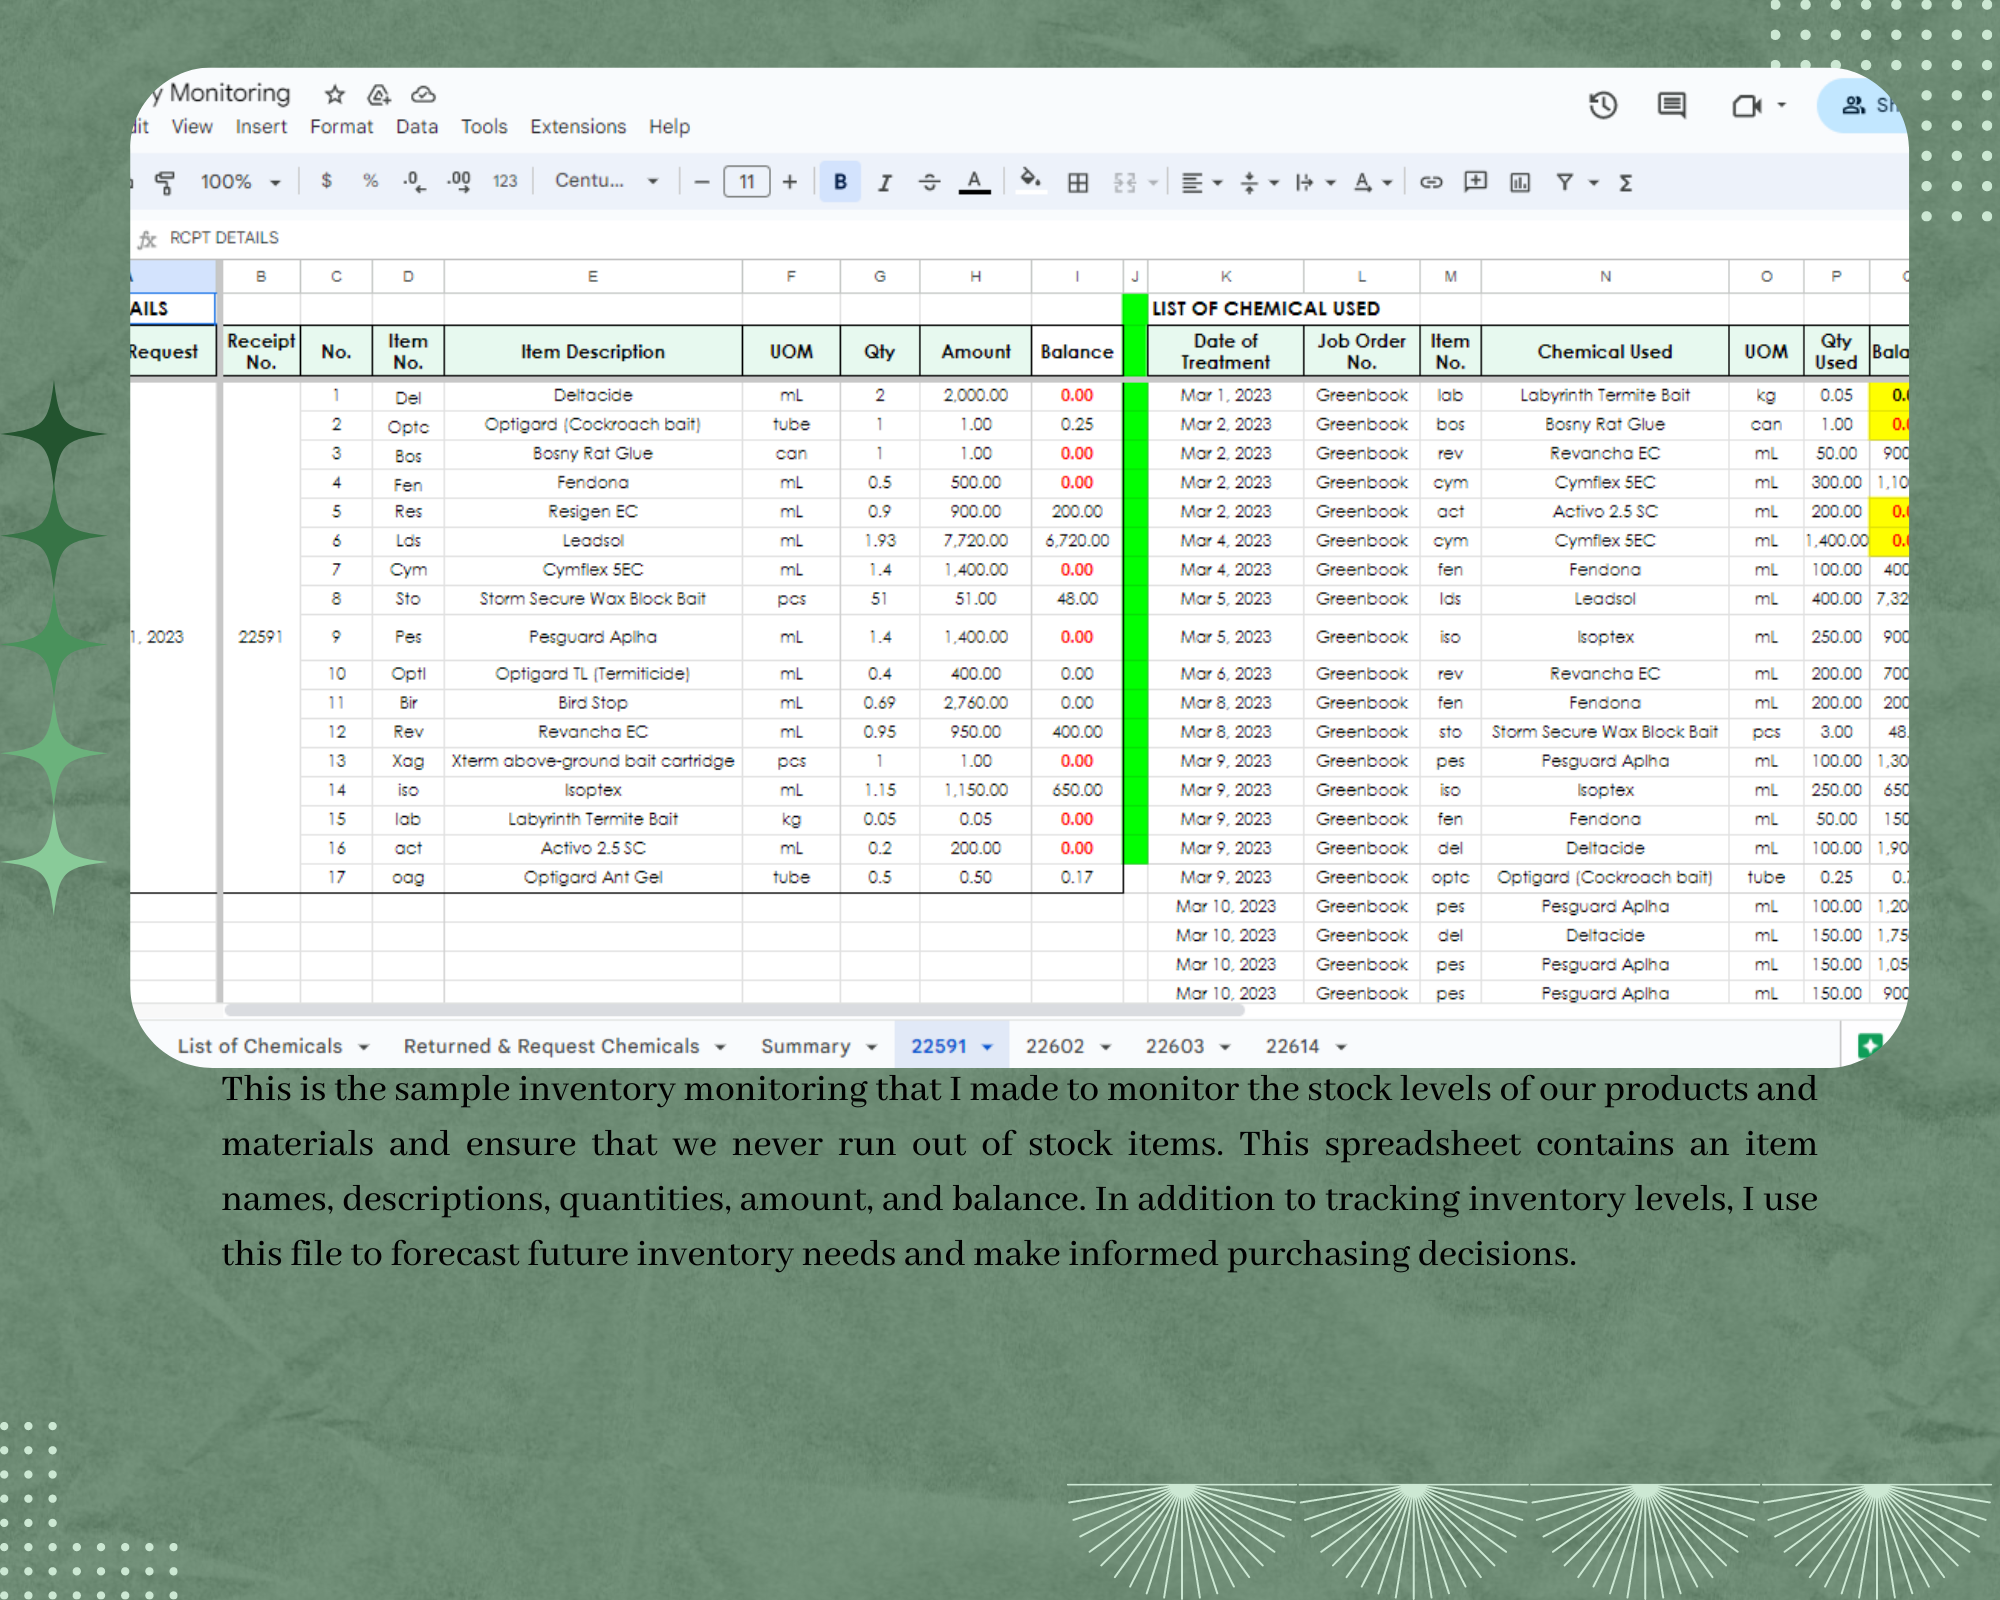Format as currency with the dollar icon

(x=326, y=181)
